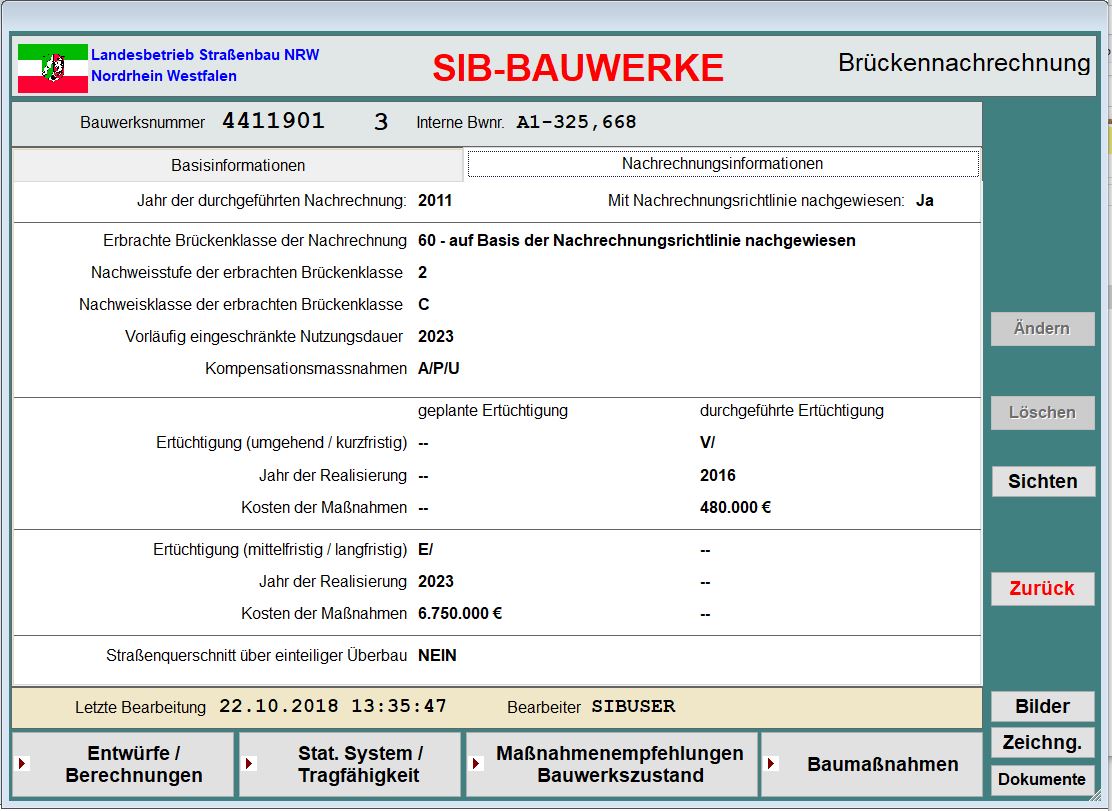Click the Nachweisklasse der erbrachten Brückenklasse label

pyautogui.click(x=241, y=305)
